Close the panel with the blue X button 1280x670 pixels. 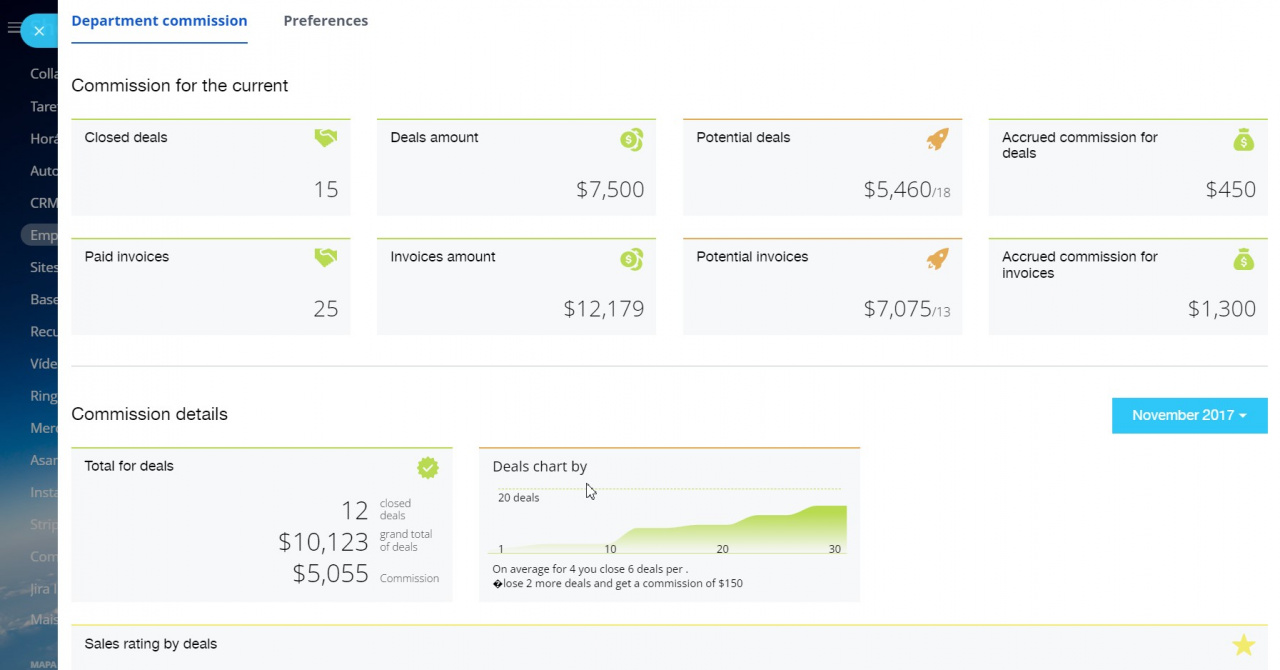[x=39, y=31]
